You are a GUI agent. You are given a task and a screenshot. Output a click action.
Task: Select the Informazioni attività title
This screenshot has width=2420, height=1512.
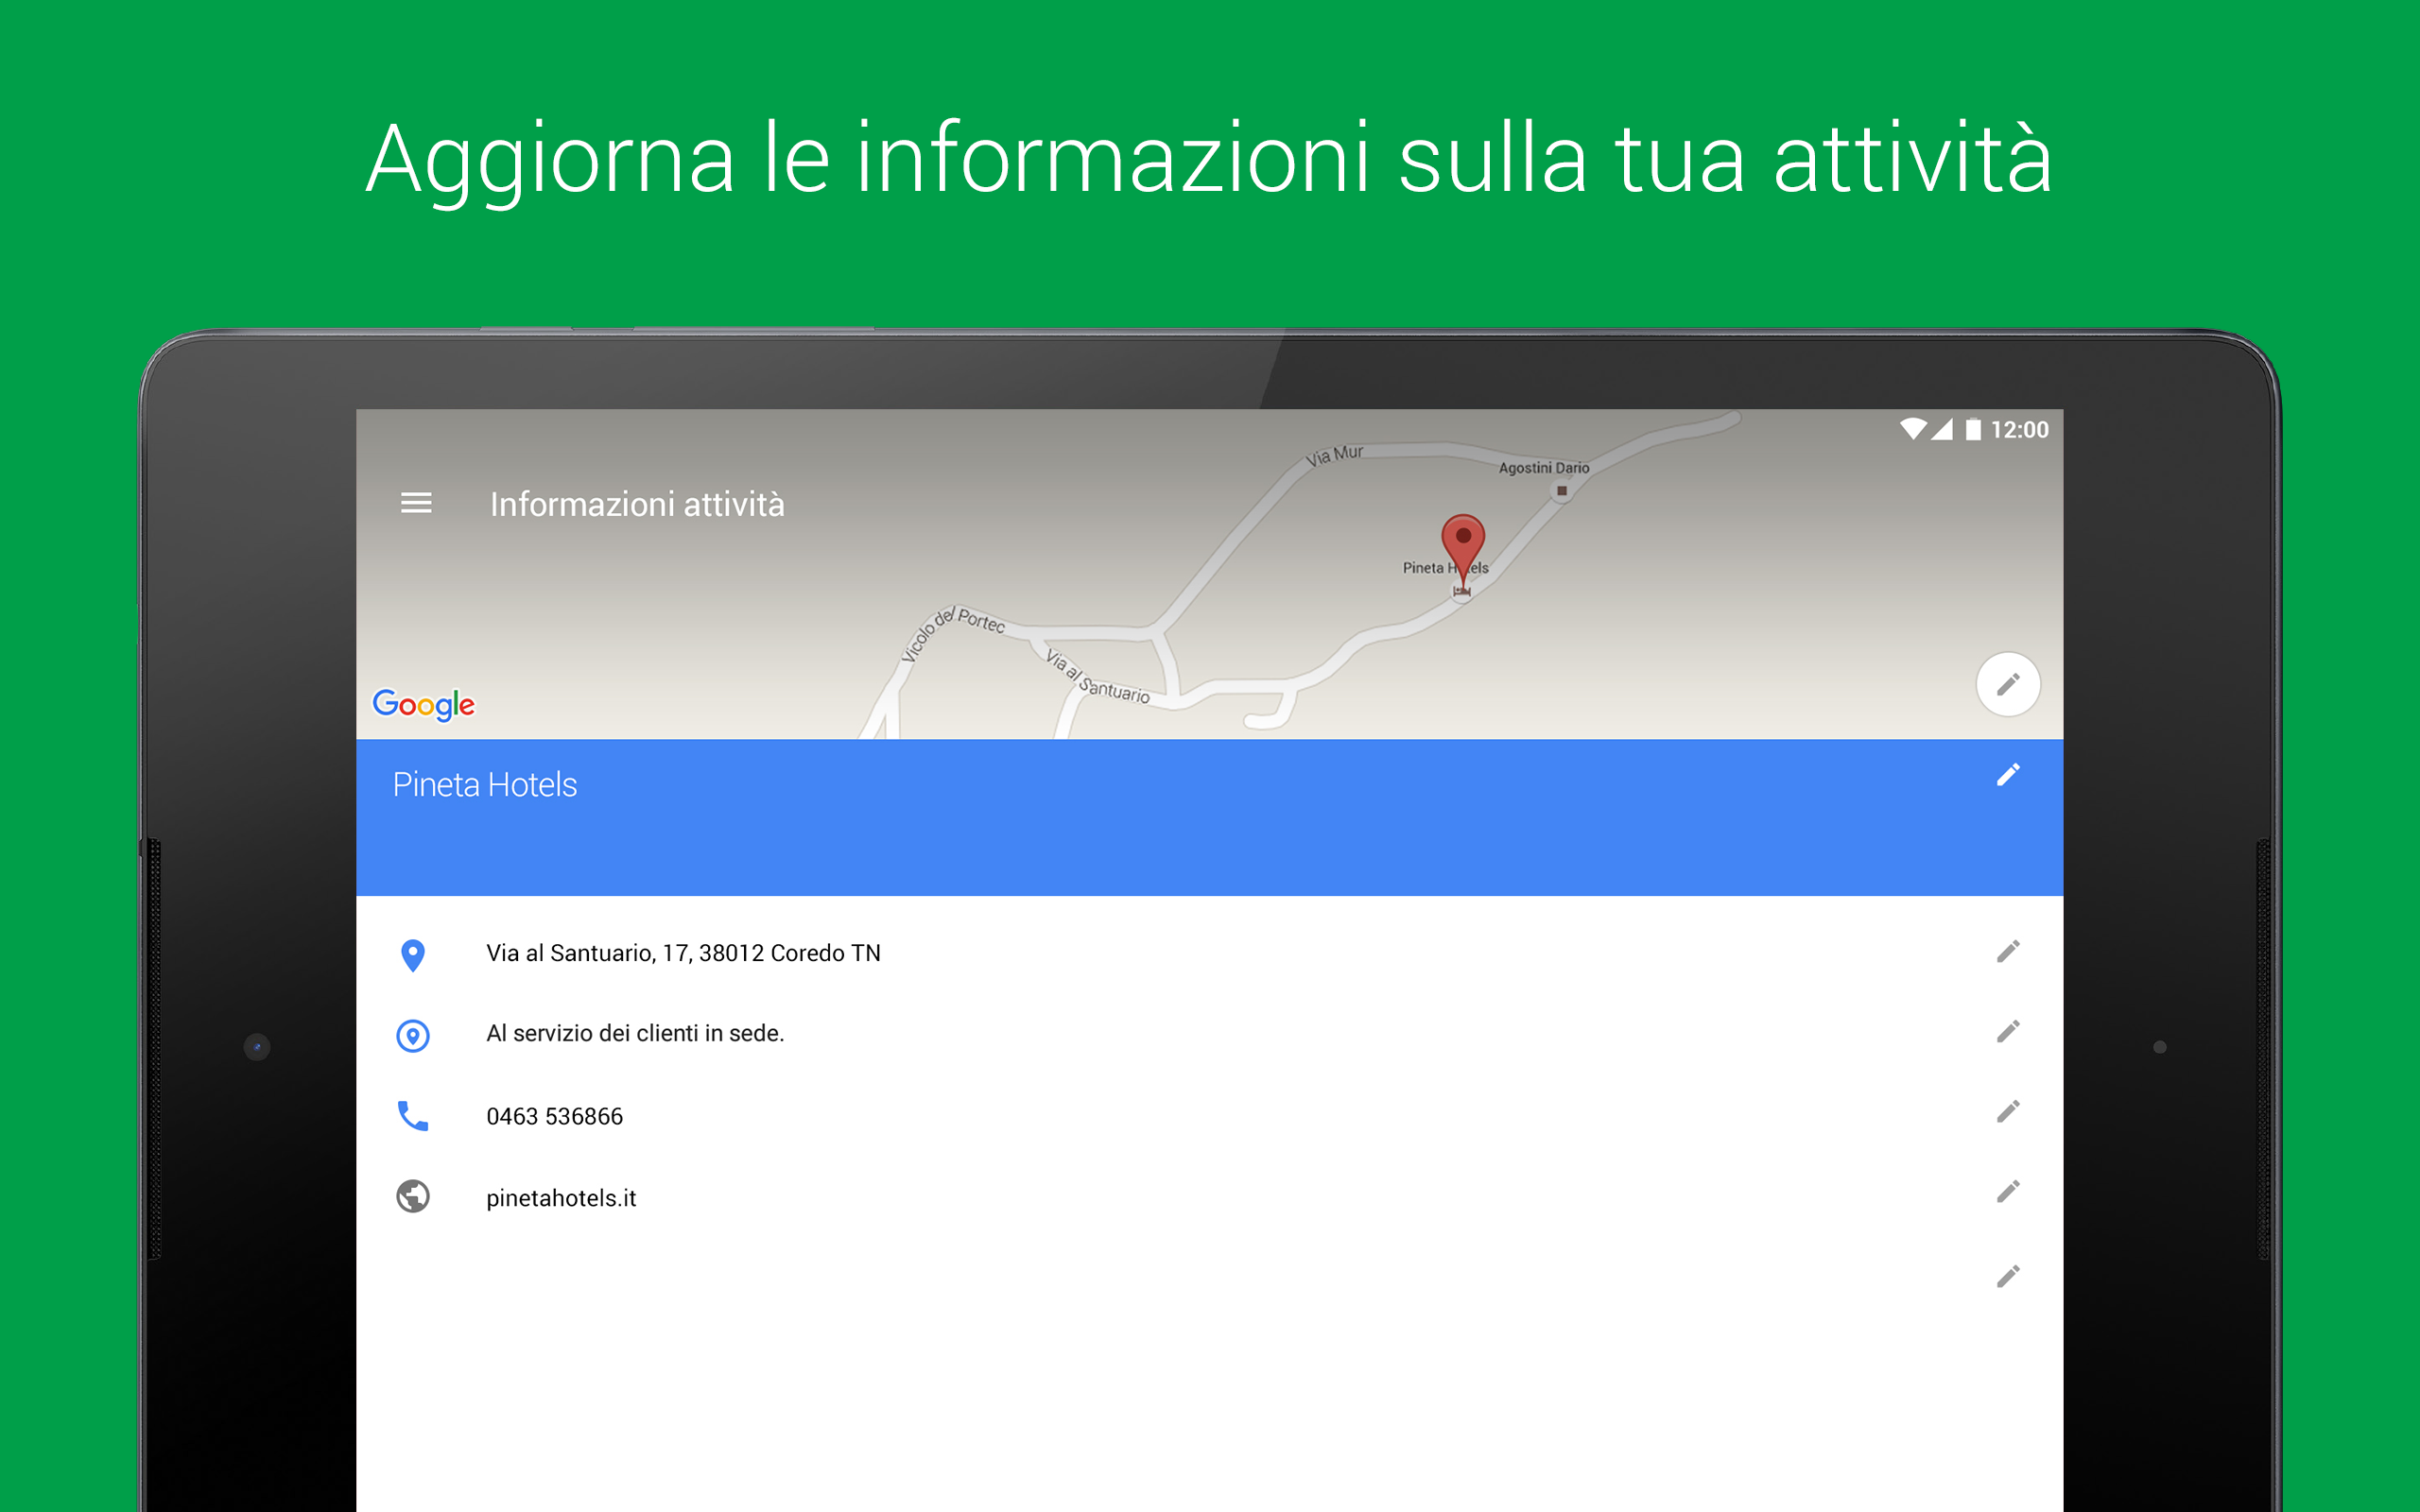pos(637,504)
